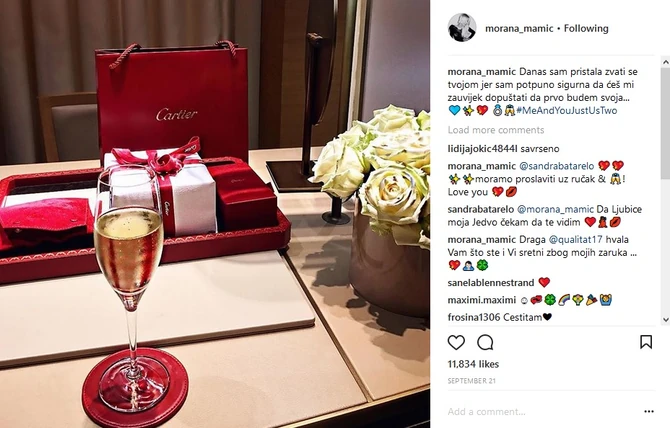Screen dimensions: 670x428
Task: Open lidijajokic4844l commenter profile
Action: click(x=482, y=149)
